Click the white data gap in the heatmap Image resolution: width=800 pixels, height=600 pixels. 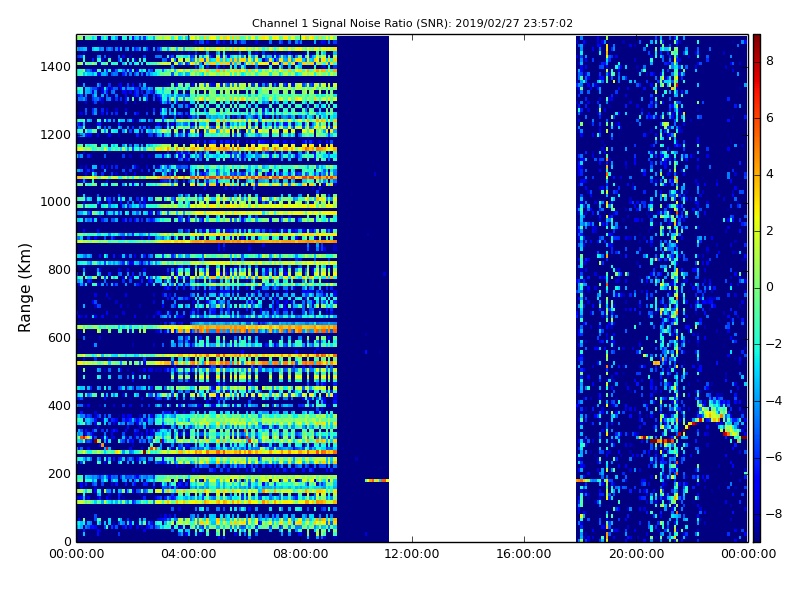(x=483, y=288)
